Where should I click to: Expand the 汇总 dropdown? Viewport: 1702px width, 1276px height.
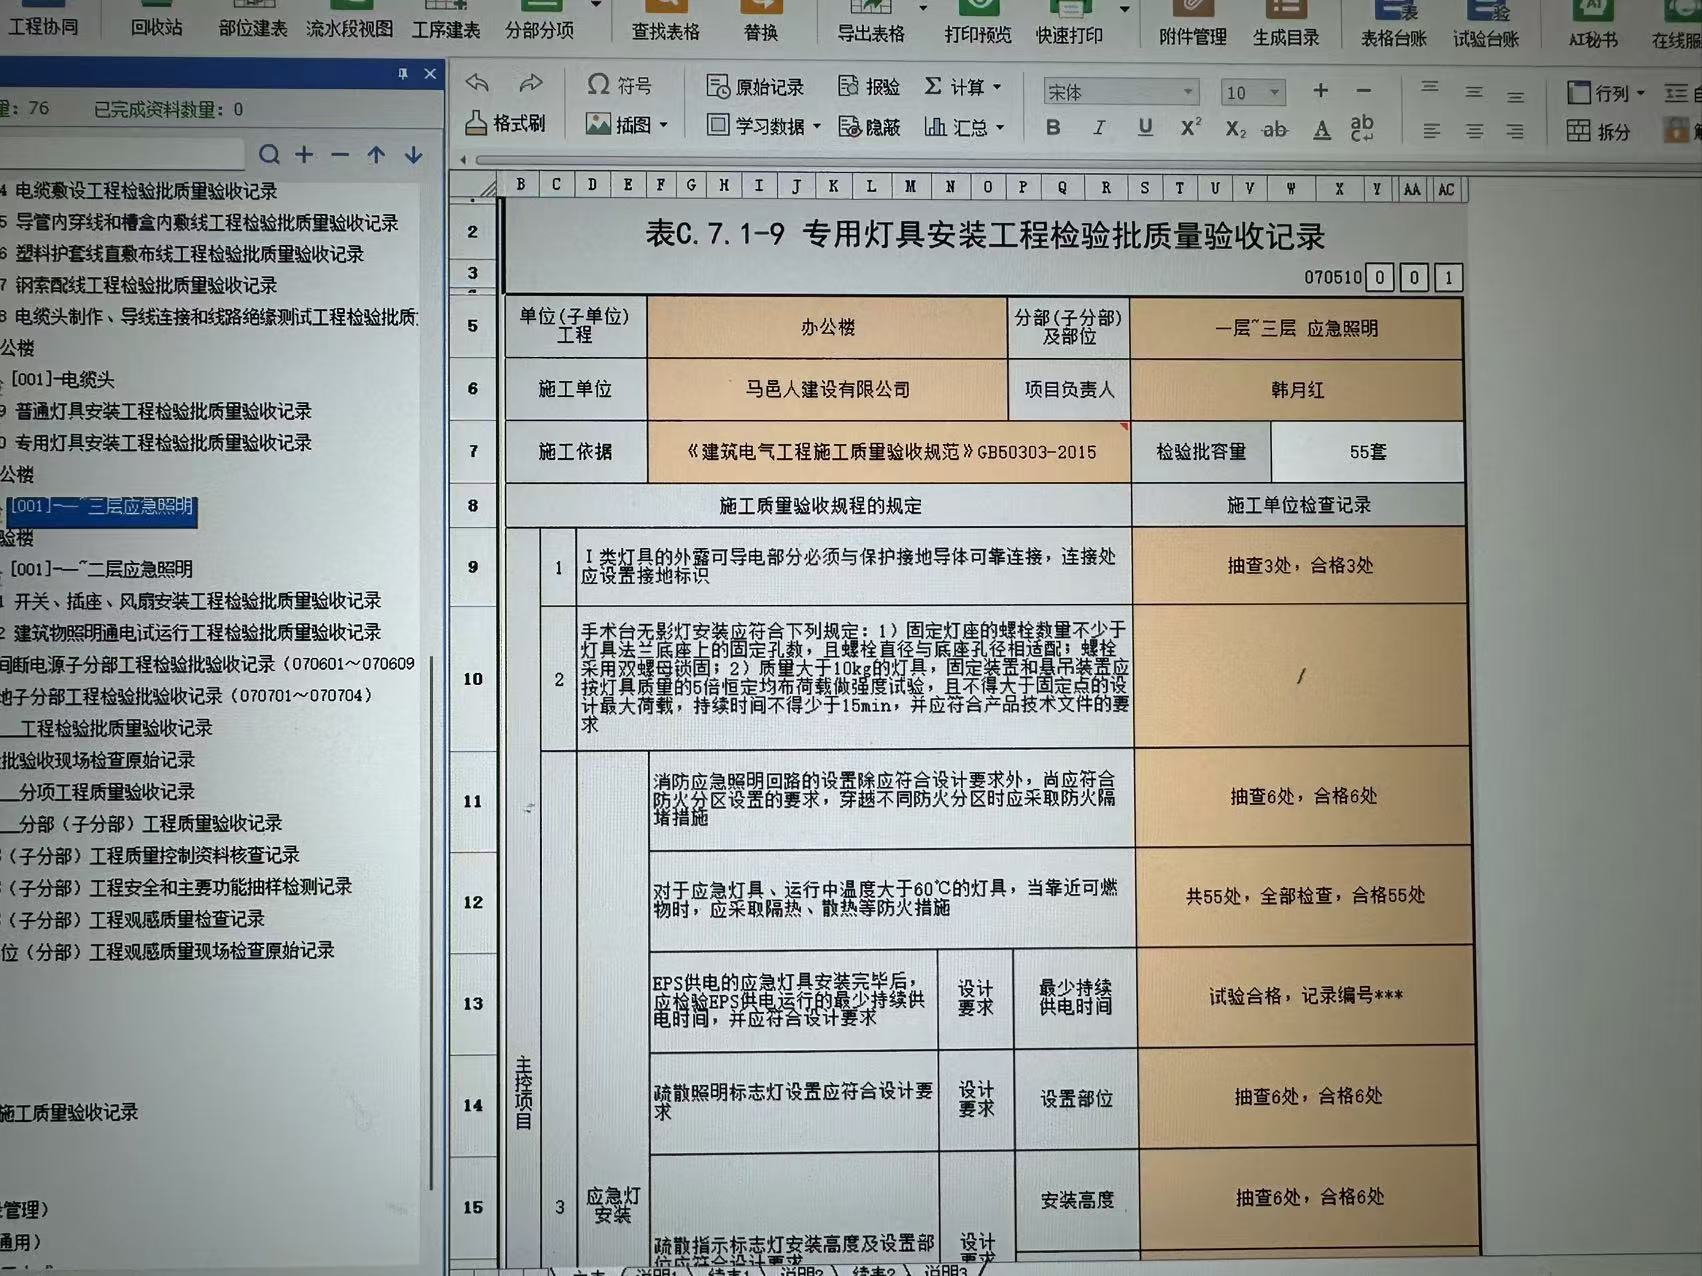tap(1000, 128)
